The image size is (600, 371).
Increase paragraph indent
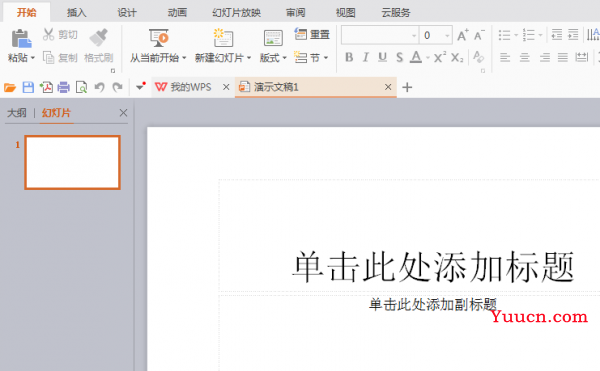click(x=573, y=35)
